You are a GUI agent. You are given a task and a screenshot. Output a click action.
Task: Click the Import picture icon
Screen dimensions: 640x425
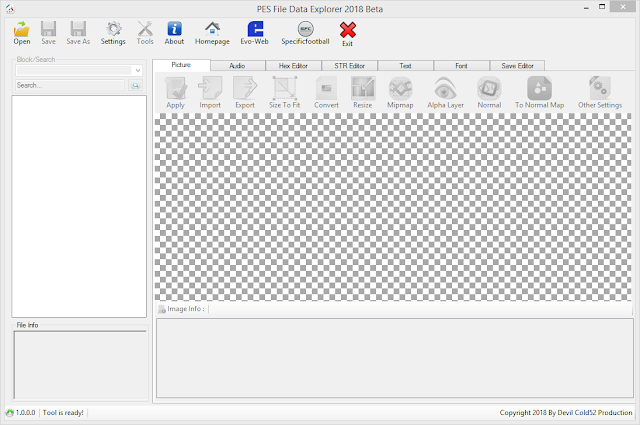[210, 88]
